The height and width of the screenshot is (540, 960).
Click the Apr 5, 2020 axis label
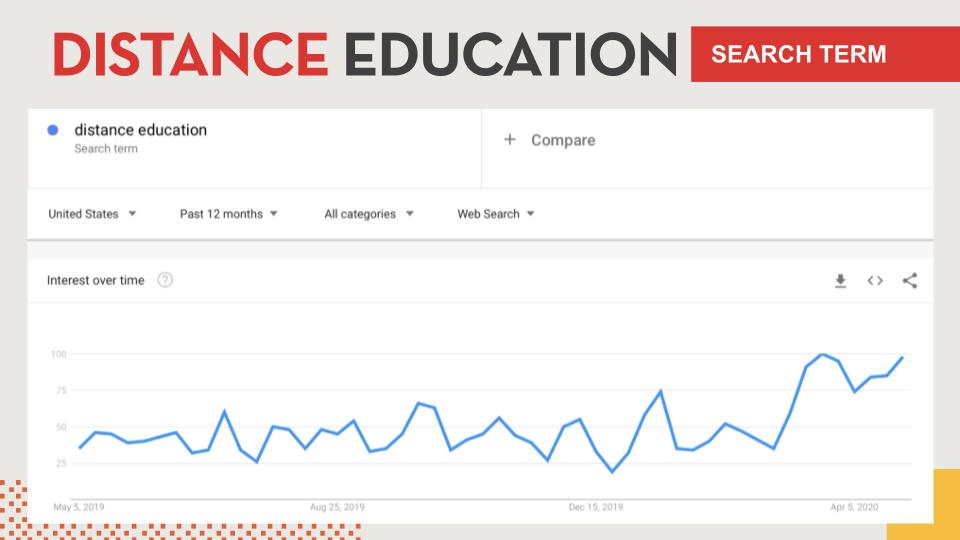(x=854, y=507)
